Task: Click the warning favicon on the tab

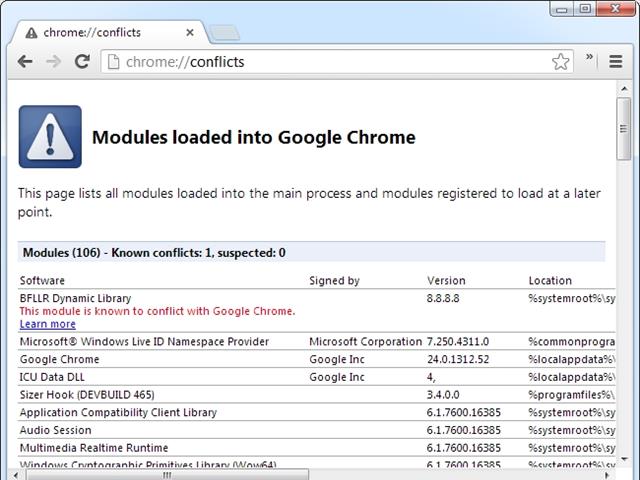Action: (31, 33)
